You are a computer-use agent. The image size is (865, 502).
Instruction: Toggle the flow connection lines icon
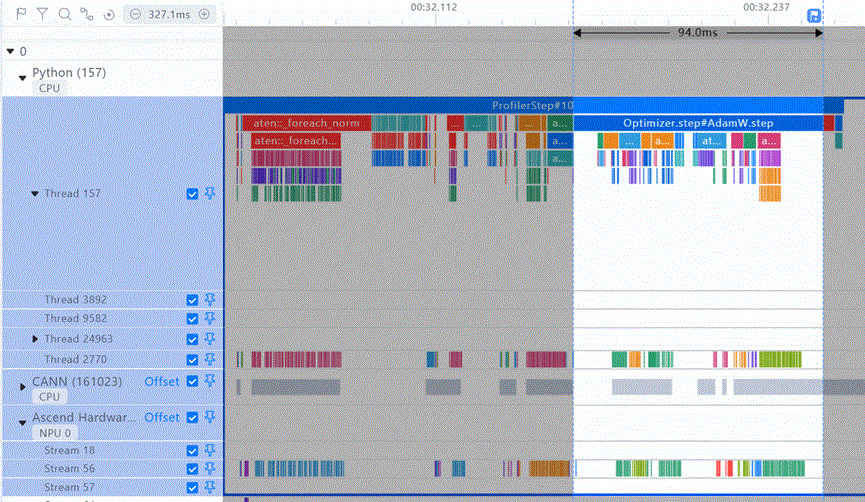point(87,14)
